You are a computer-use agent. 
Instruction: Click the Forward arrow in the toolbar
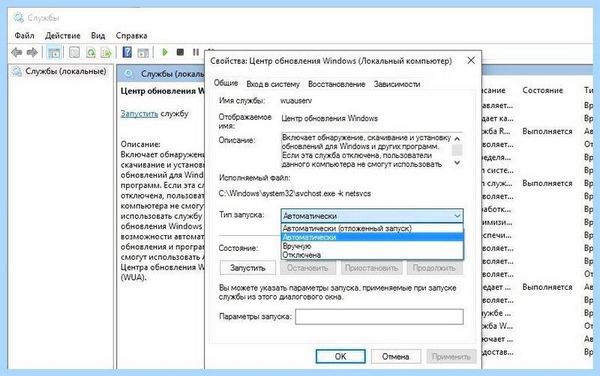coord(32,52)
